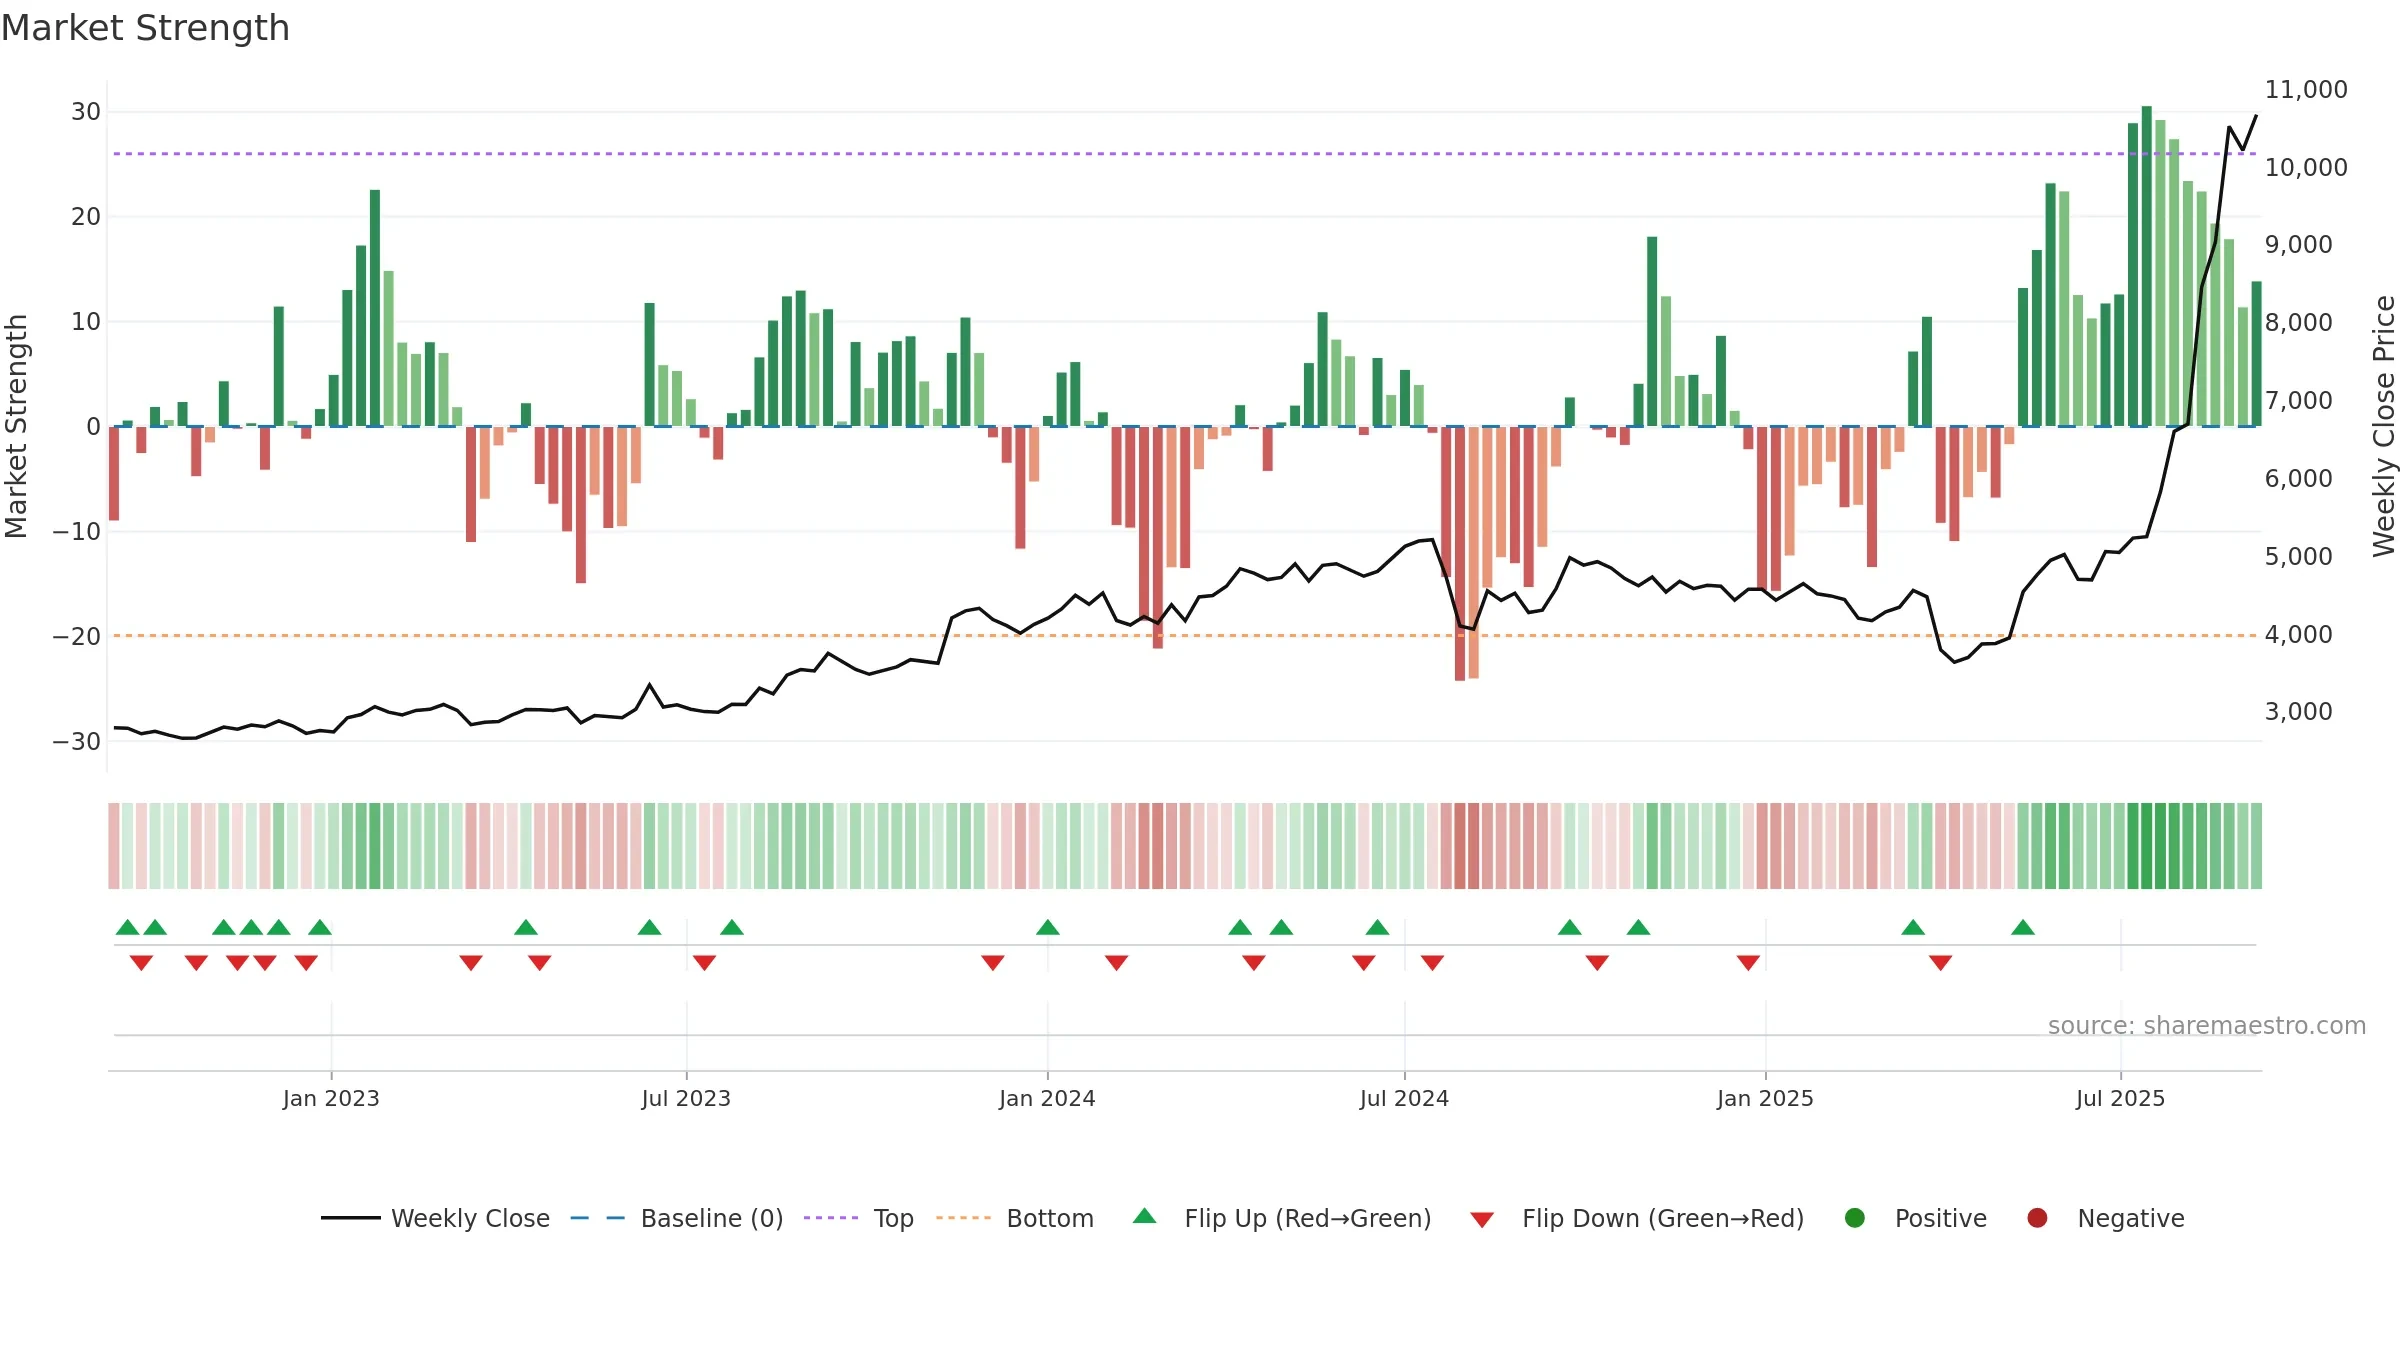2400x1350 pixels.
Task: Click the last flip-up marker before Jul 2025
Action: [2023, 927]
